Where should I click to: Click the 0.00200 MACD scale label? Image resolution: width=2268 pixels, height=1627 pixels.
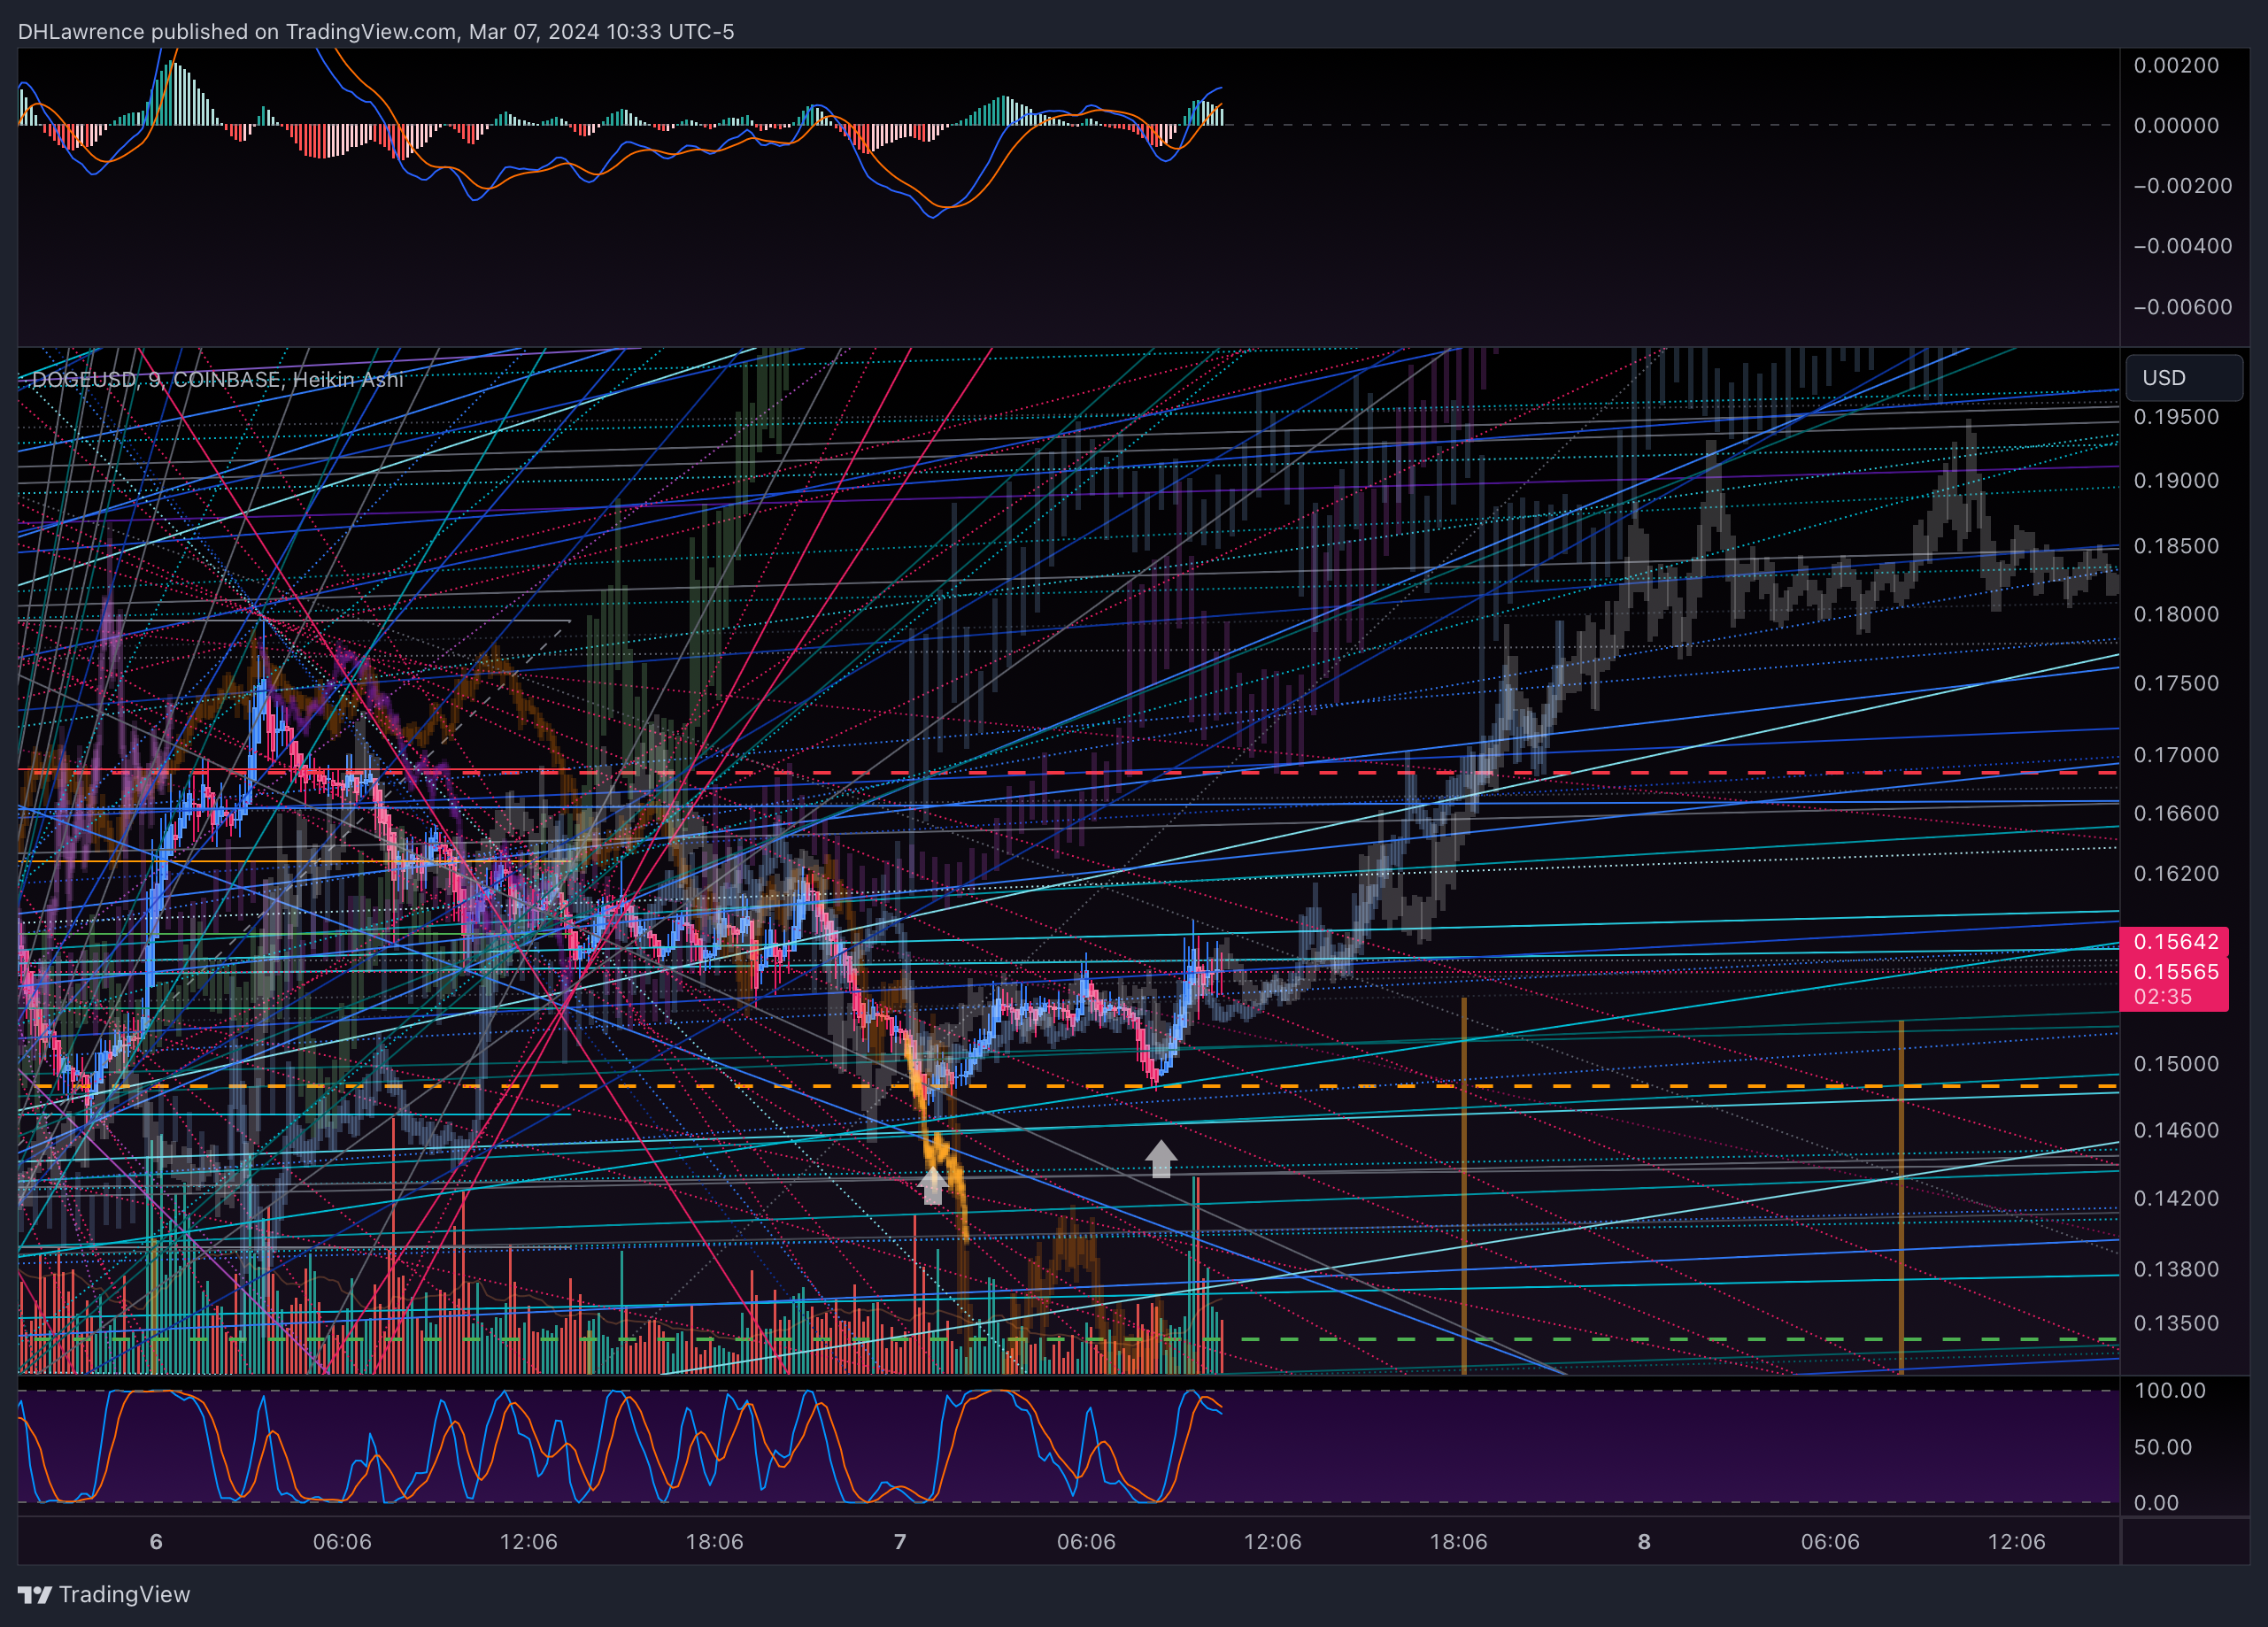[2176, 65]
